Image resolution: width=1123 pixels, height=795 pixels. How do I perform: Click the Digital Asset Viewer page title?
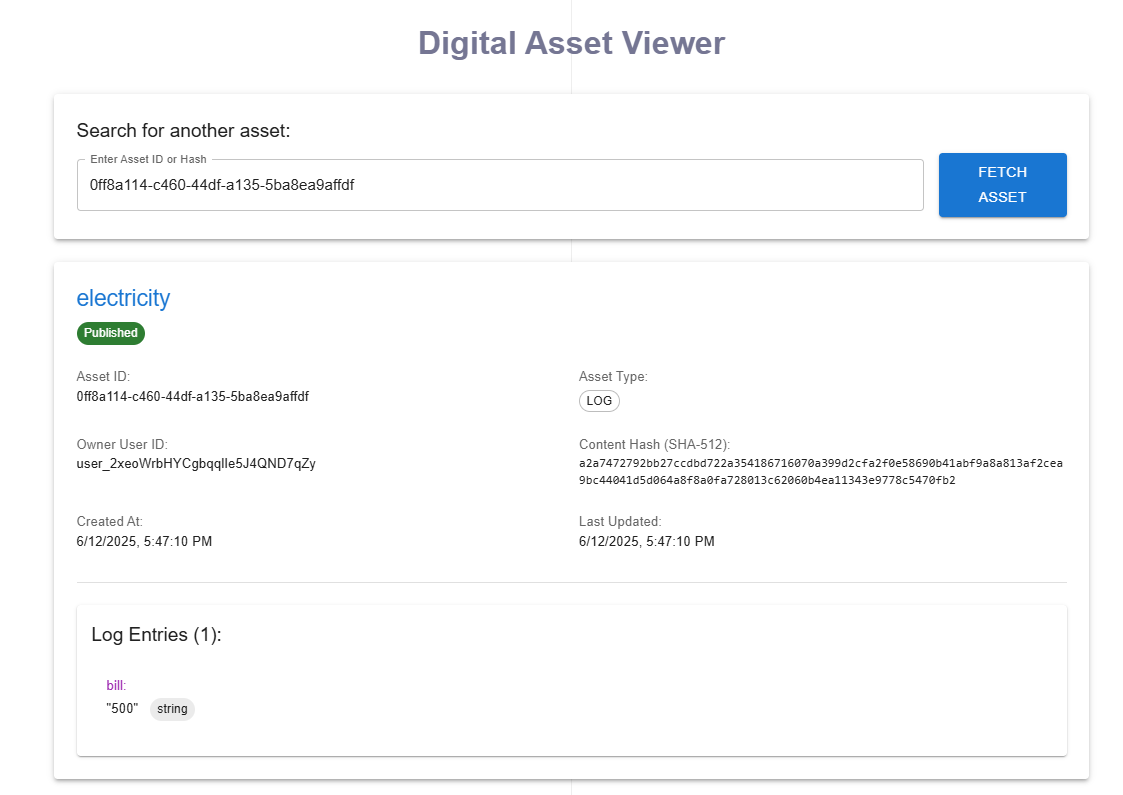click(572, 43)
